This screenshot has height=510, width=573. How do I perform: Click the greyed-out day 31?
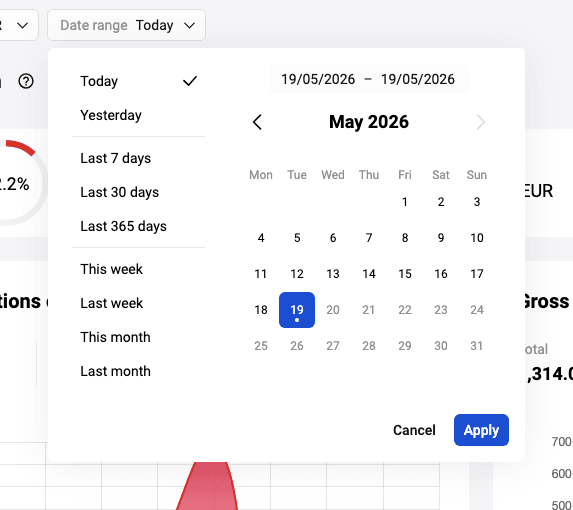(477, 346)
